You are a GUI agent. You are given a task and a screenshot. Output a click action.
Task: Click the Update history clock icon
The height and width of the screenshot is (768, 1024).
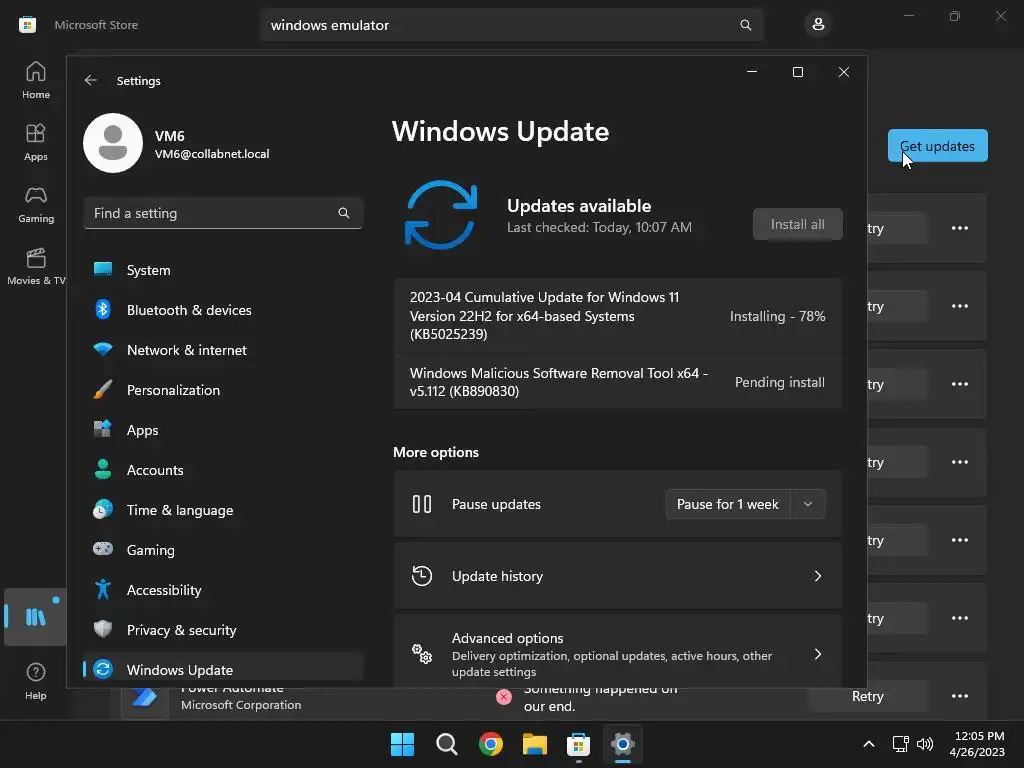(422, 576)
